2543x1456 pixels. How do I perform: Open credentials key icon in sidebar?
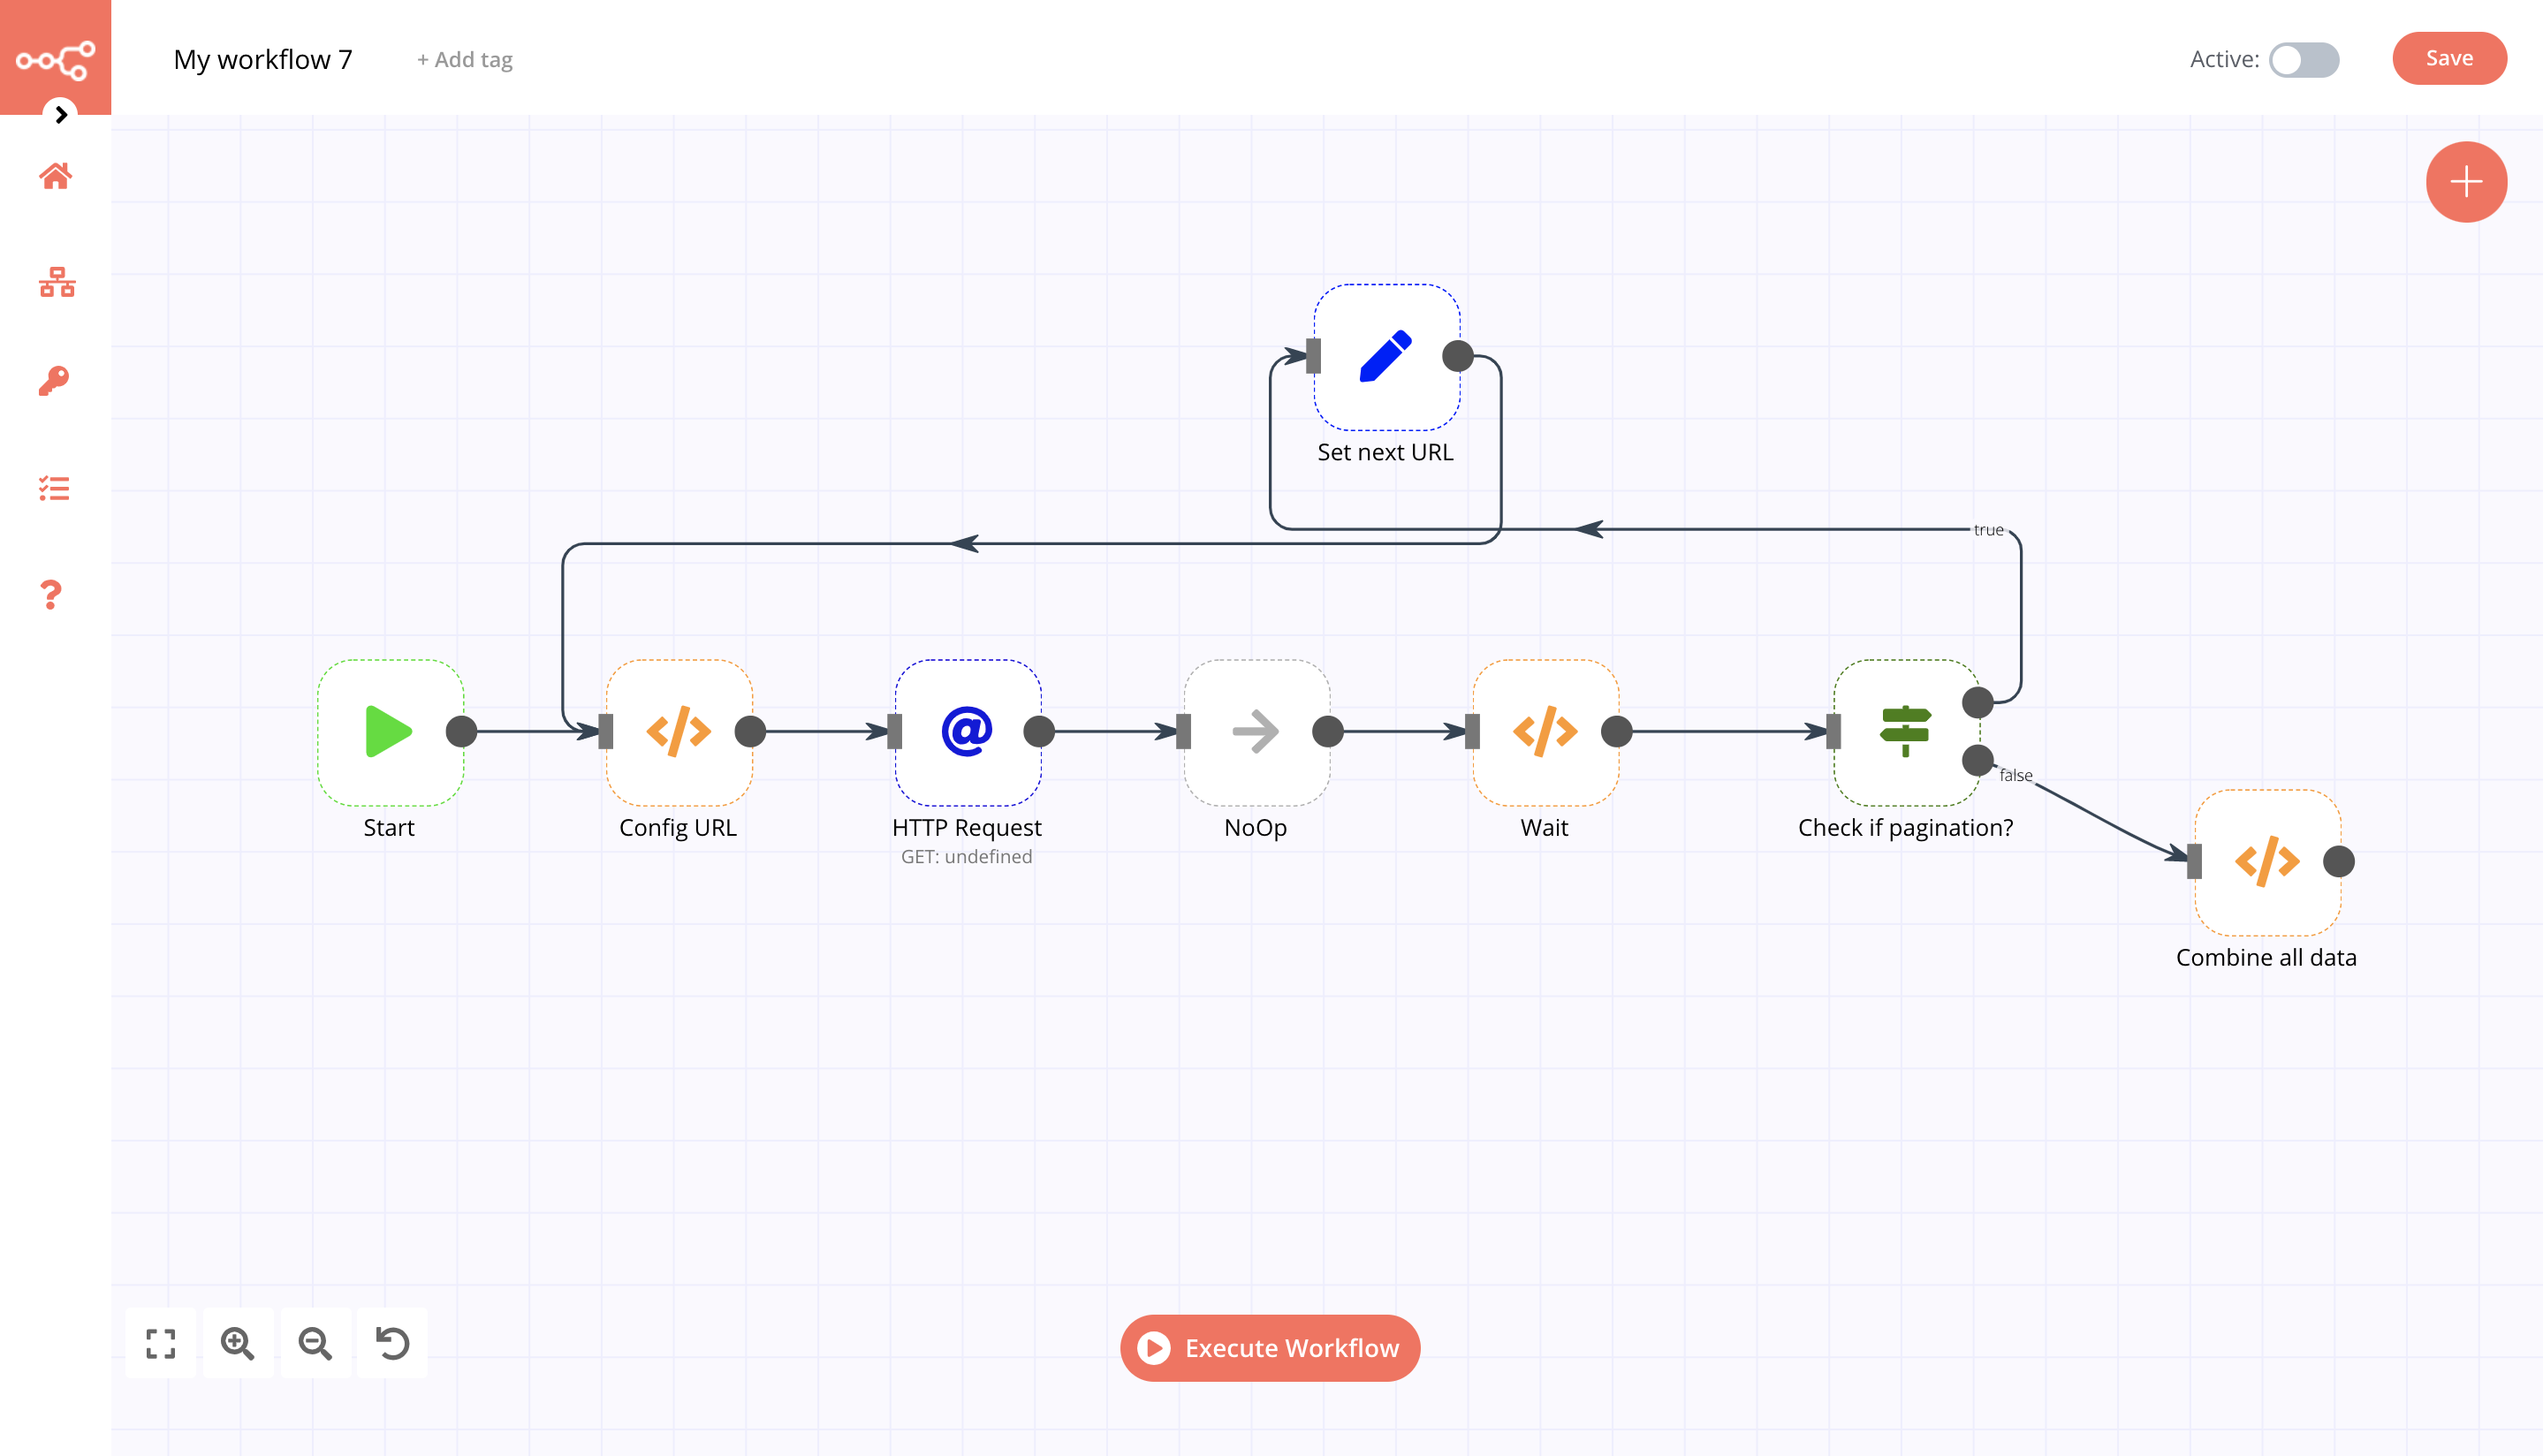(x=54, y=380)
